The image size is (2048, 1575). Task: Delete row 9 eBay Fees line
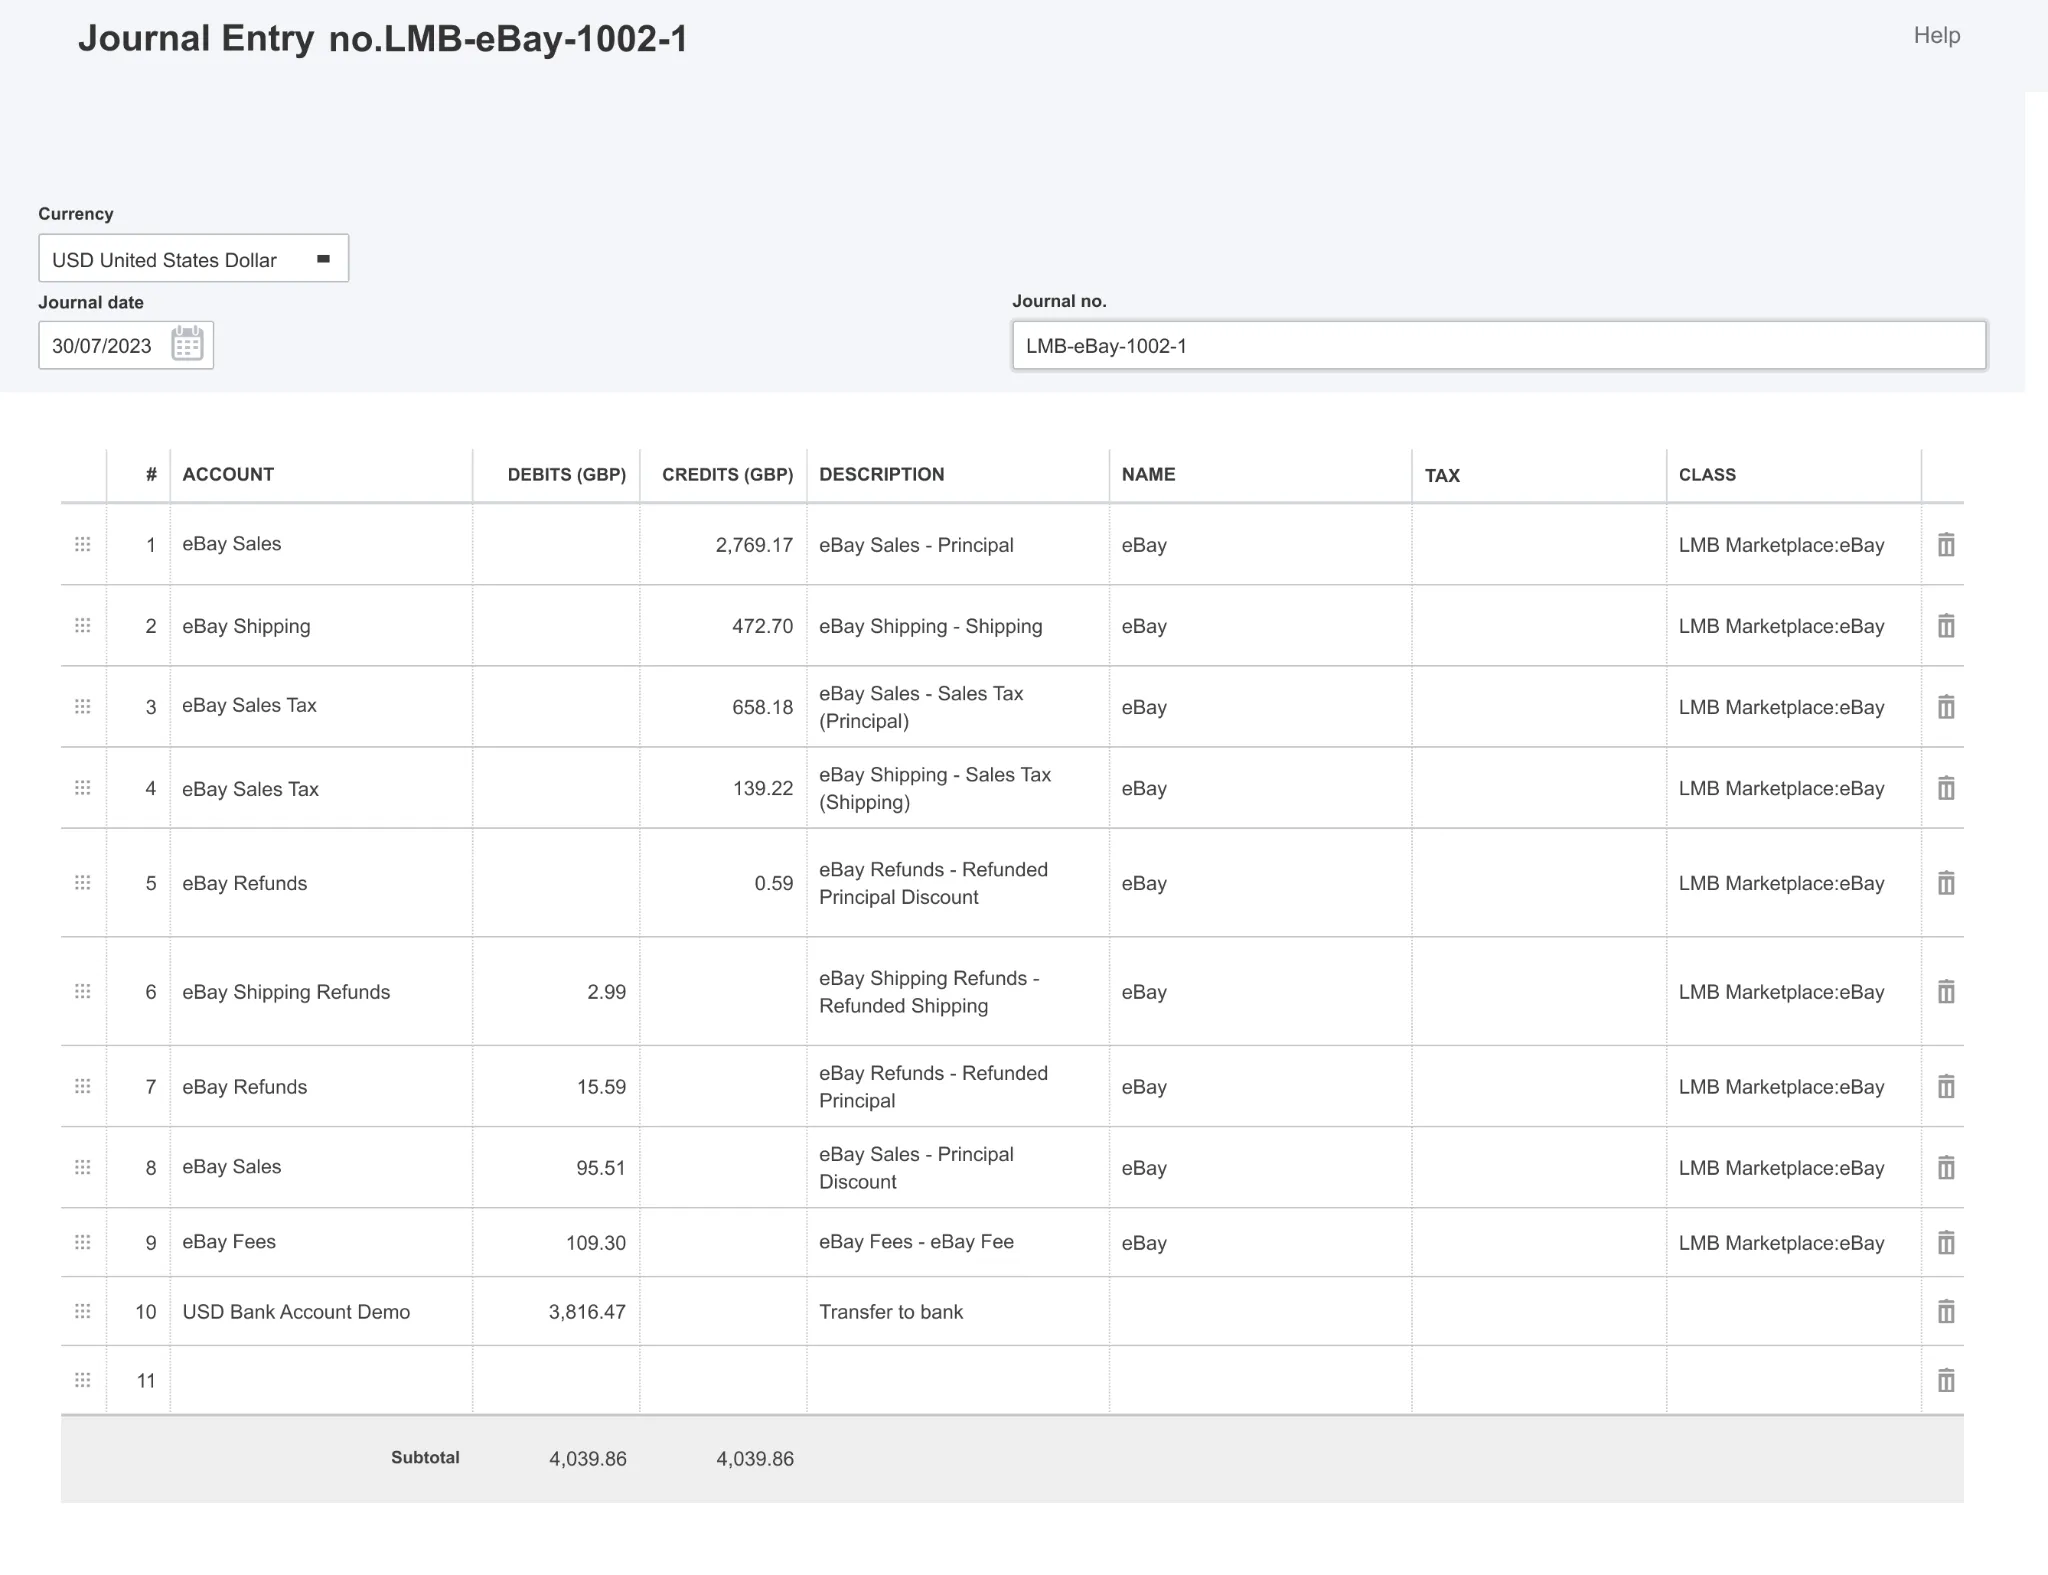(x=1946, y=1243)
